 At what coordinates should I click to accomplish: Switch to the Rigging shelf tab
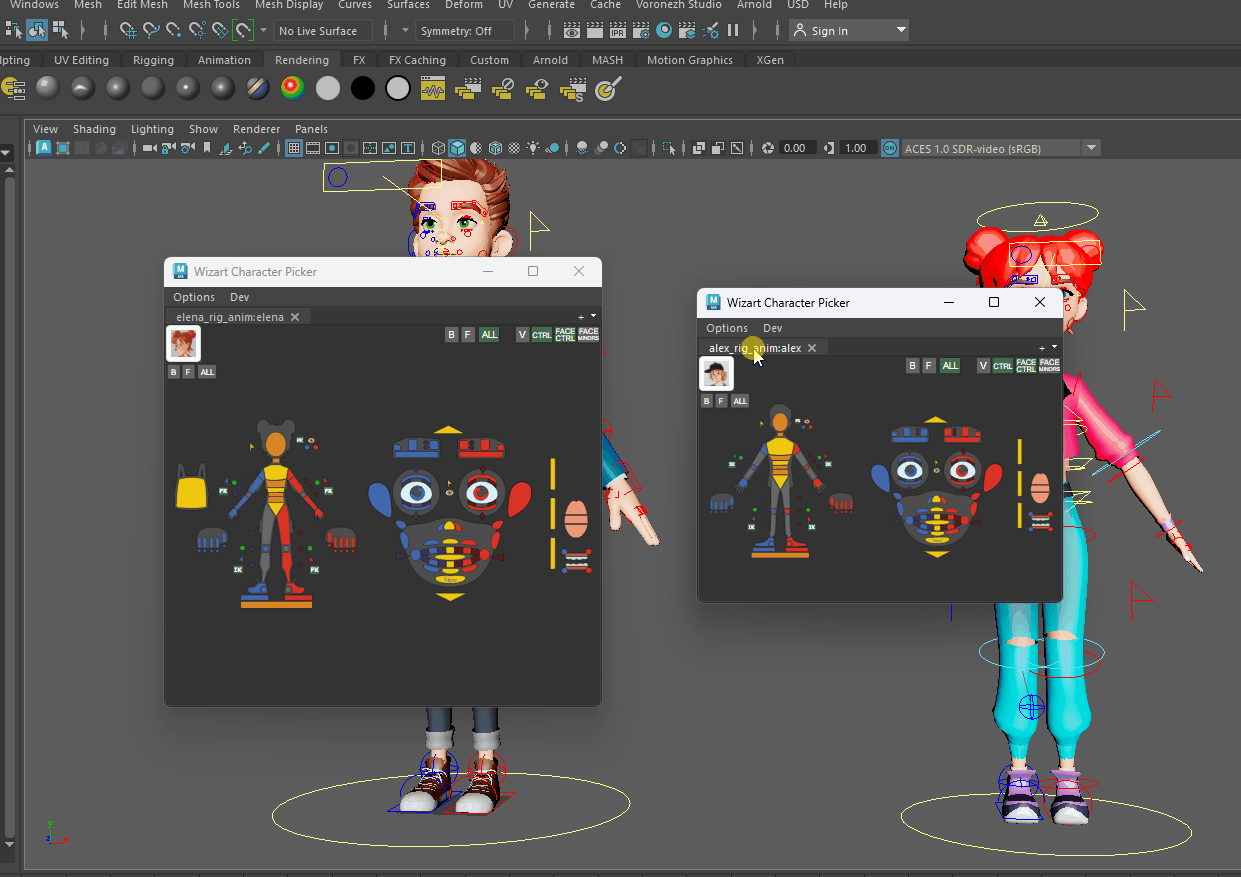[x=153, y=60]
